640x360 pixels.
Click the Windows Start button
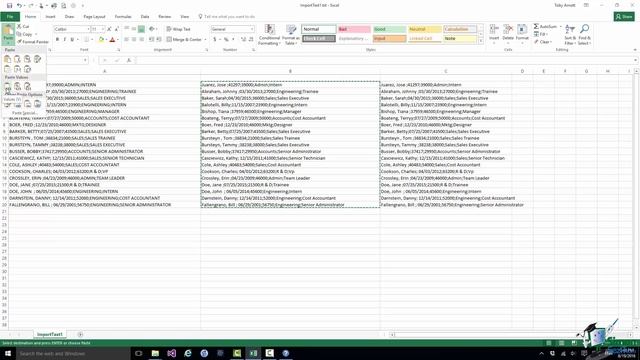[8, 353]
